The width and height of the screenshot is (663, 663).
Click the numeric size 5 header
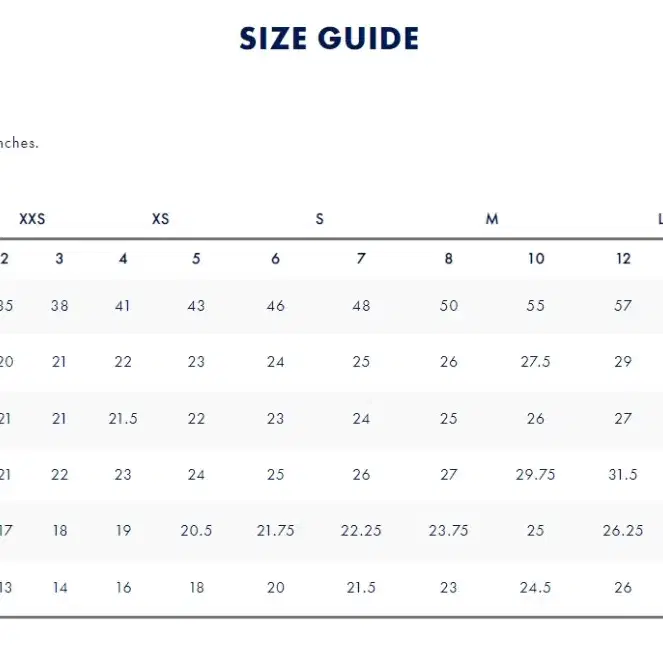196,258
